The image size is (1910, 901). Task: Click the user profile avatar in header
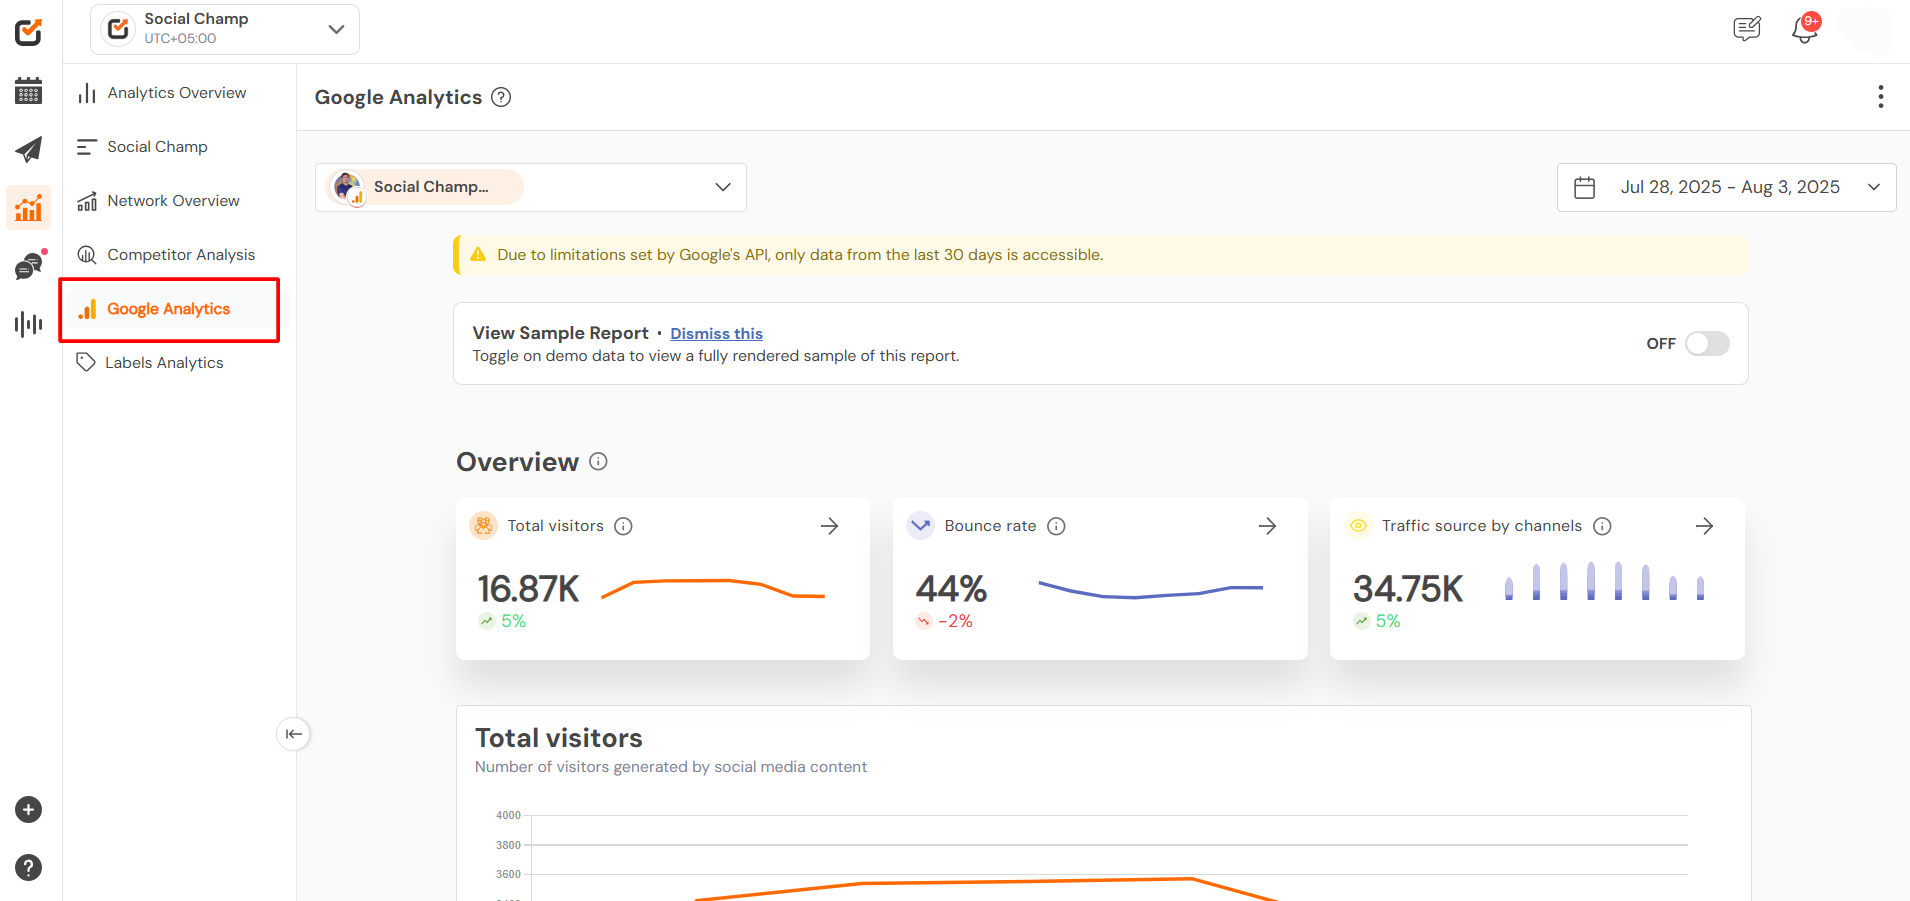tap(1866, 29)
